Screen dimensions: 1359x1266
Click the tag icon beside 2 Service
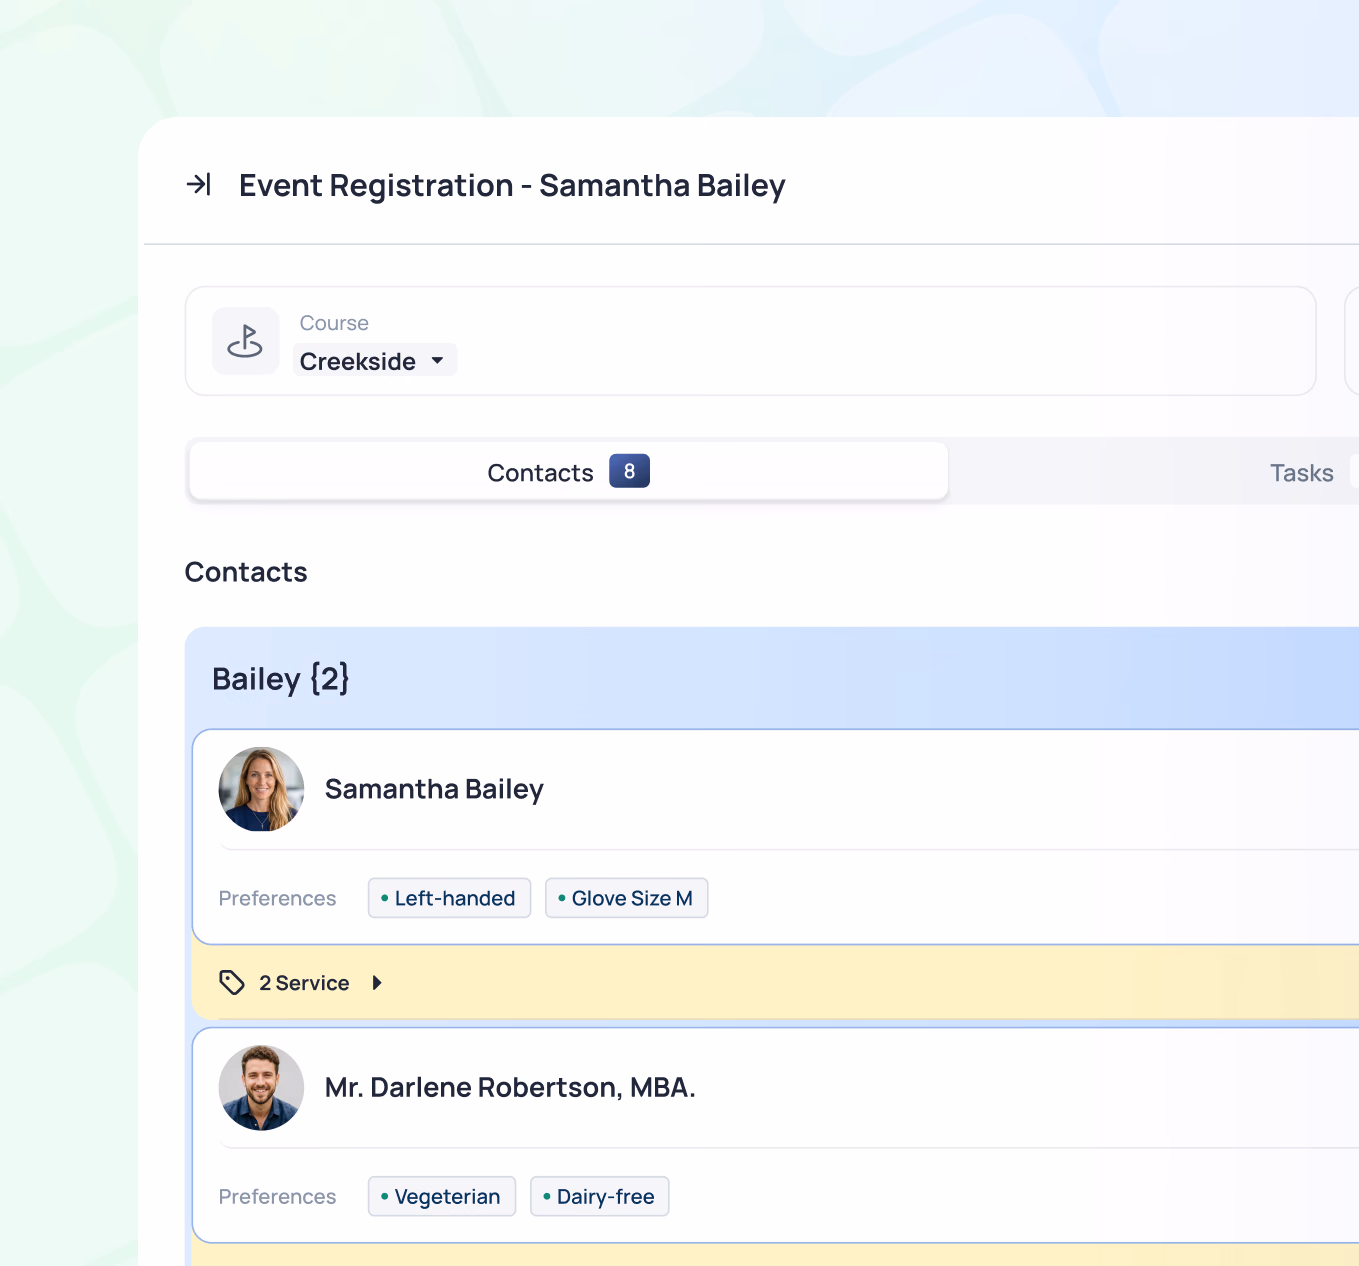coord(232,983)
